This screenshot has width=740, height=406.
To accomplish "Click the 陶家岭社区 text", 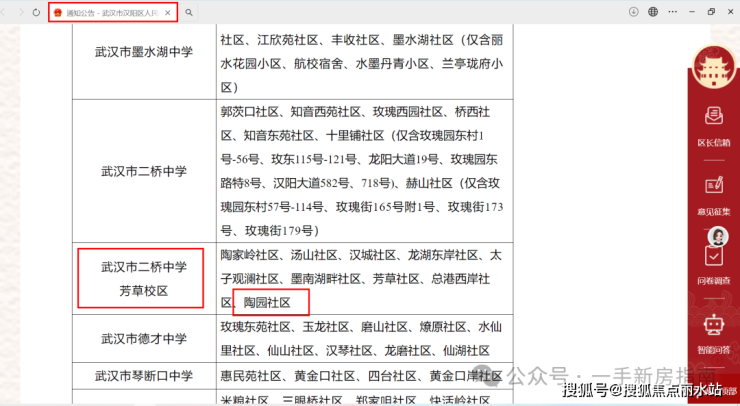I will coord(250,255).
